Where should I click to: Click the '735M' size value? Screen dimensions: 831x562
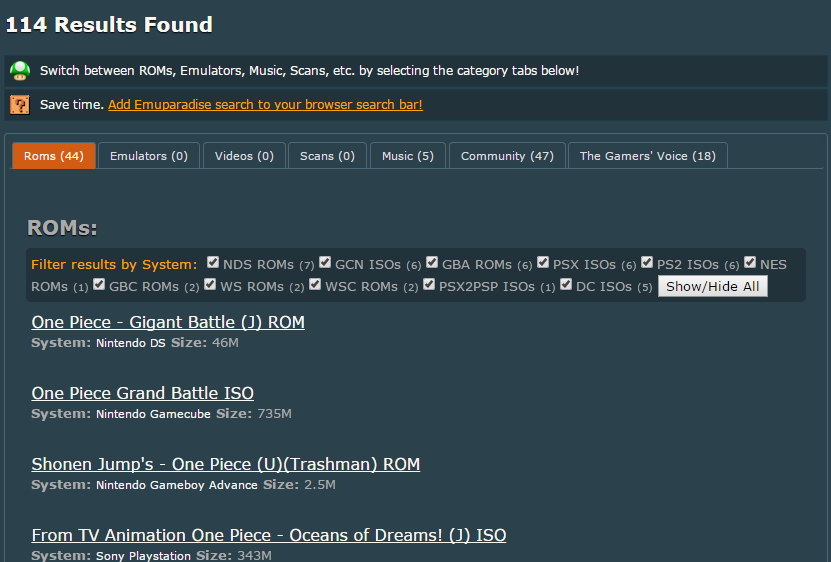pos(275,414)
